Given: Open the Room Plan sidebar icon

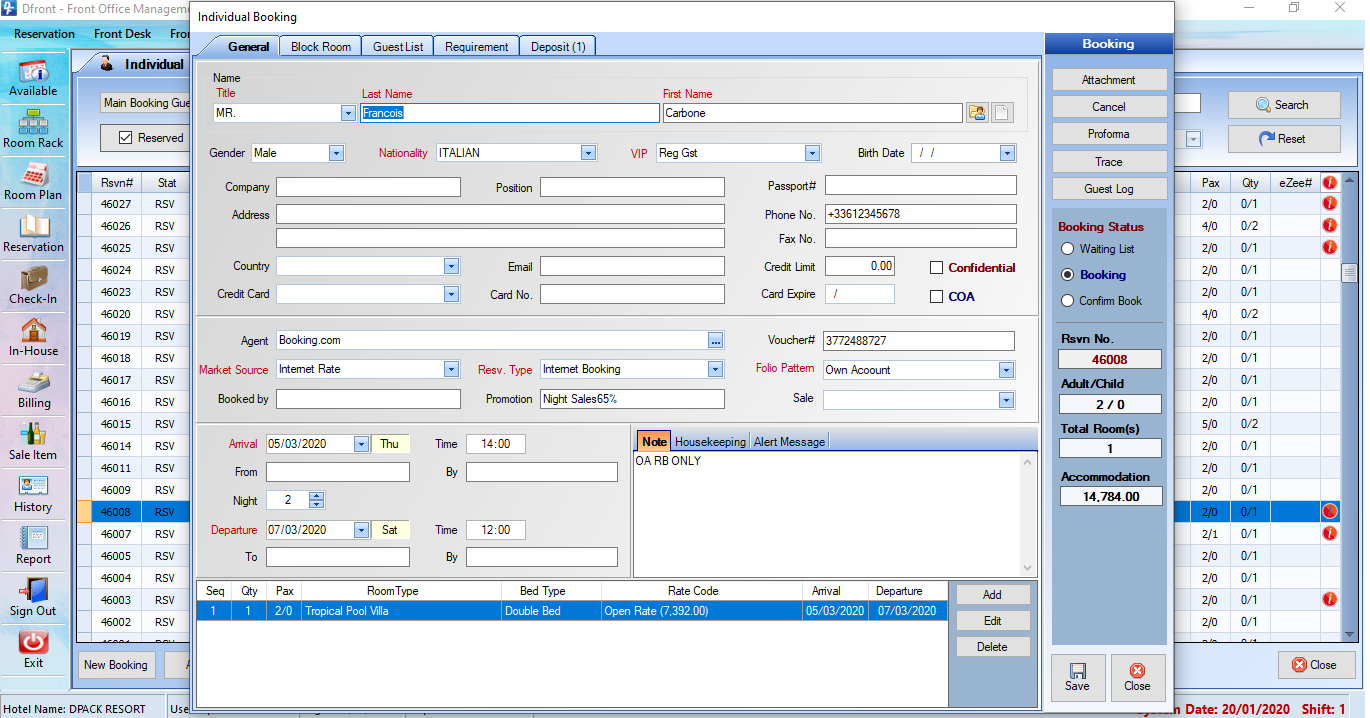Looking at the screenshot, I should (x=33, y=182).
